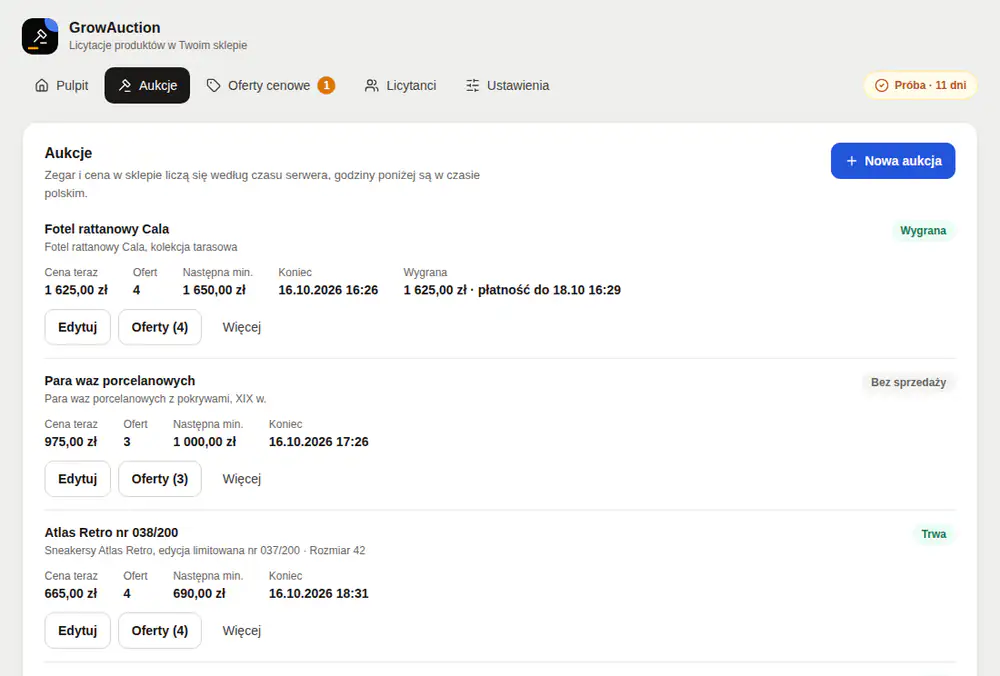The image size is (1000, 676).
Task: Open Więcej options for Atlas Retro
Action: [242, 631]
